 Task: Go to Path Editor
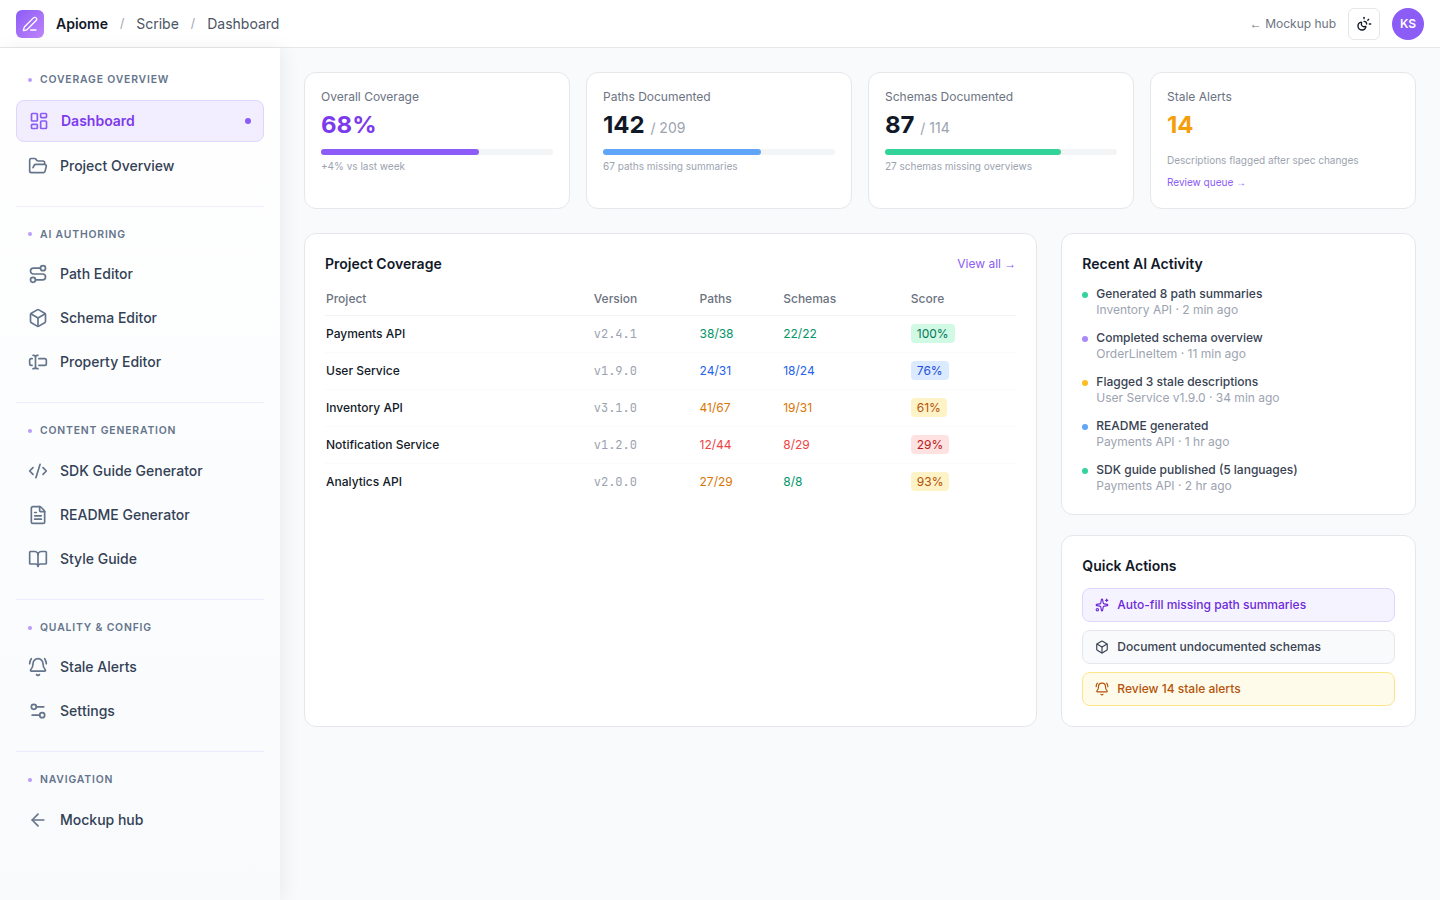140,274
